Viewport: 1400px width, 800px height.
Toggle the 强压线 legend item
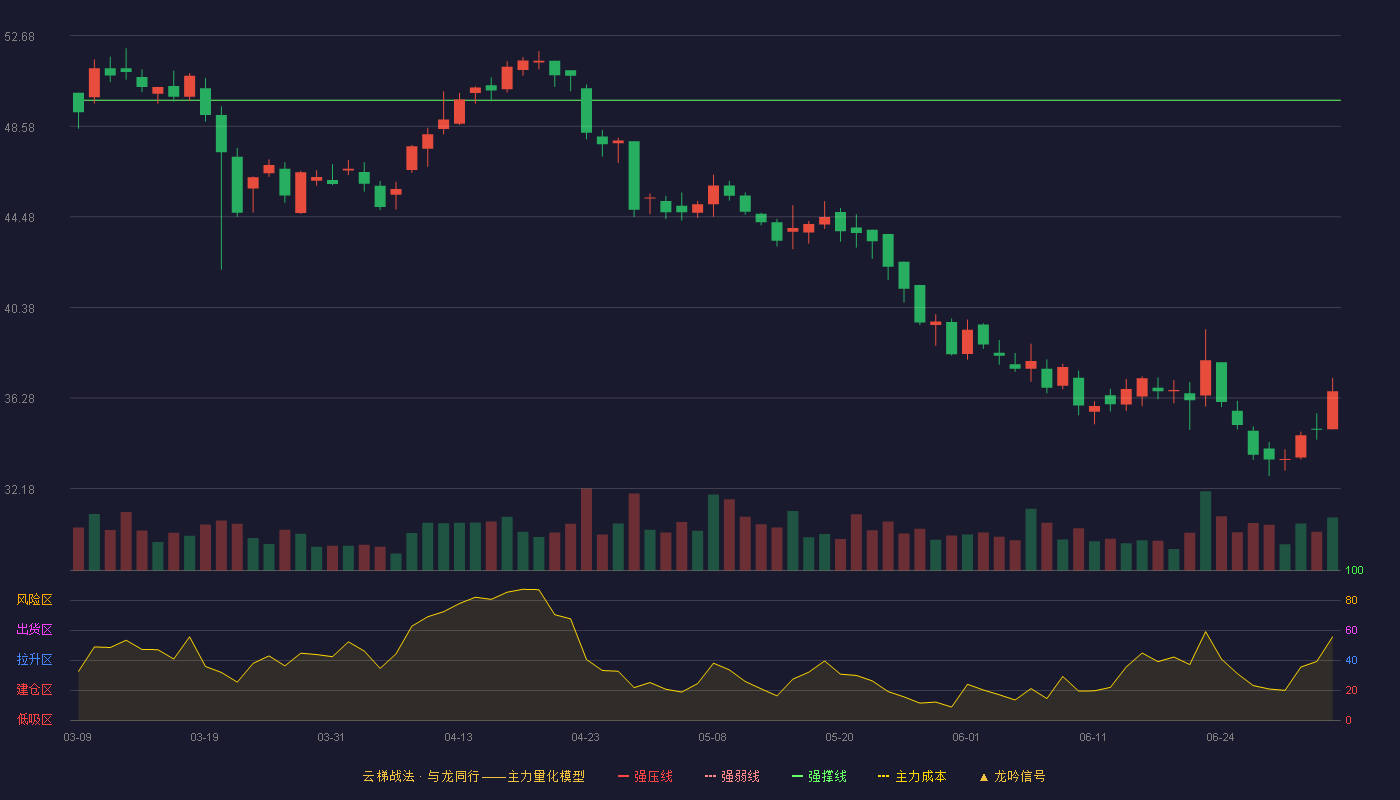click(x=645, y=776)
